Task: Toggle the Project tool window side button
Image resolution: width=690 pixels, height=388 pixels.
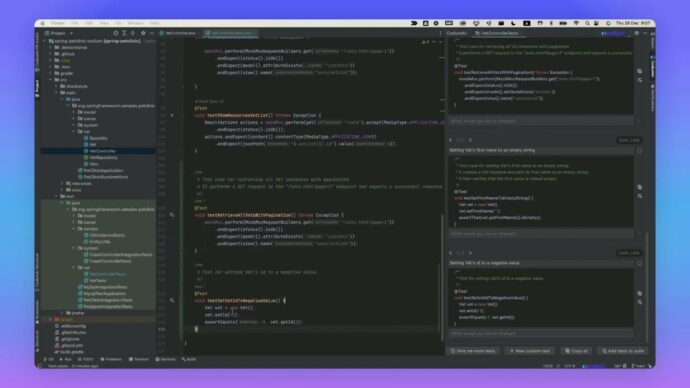Action: (x=37, y=88)
